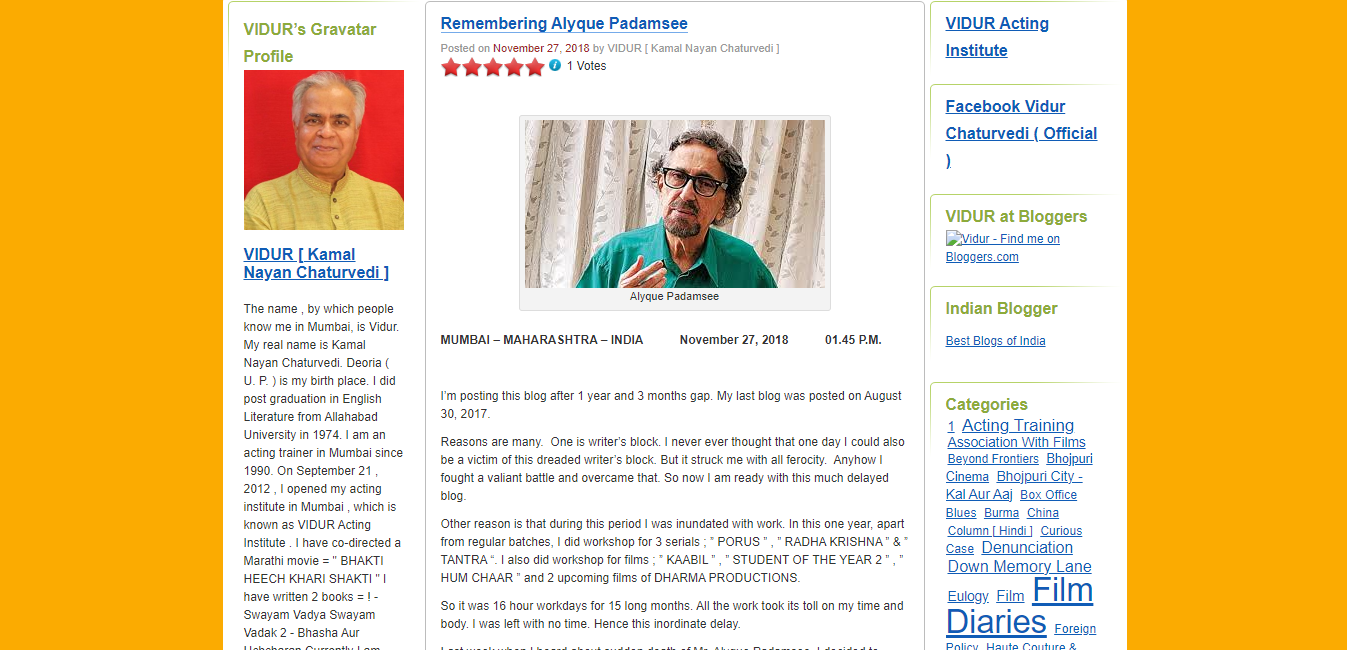1347x650 pixels.
Task: Open the Acting Training category
Action: 1018,425
